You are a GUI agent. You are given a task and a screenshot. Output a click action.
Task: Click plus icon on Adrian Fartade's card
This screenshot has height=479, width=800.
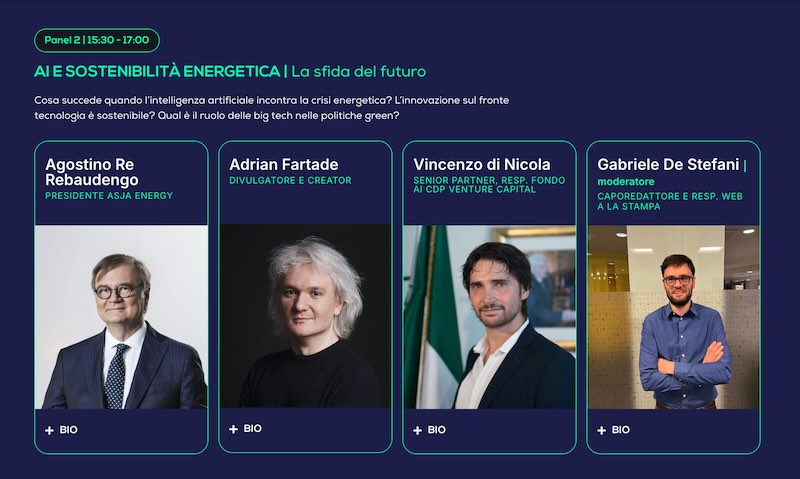click(x=234, y=429)
